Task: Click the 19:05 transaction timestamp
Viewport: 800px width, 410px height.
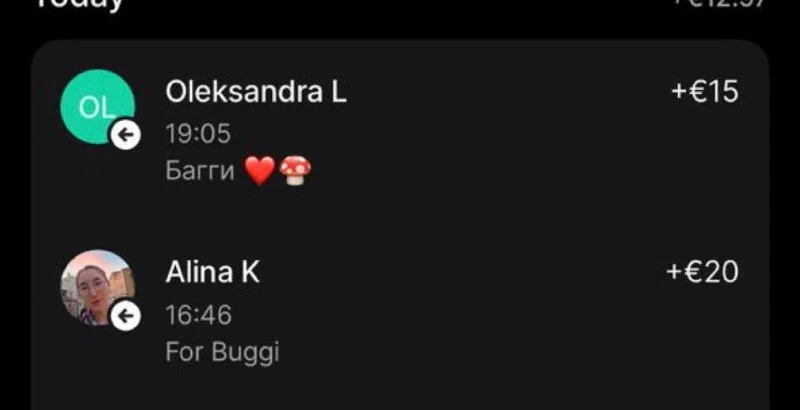Action: (198, 134)
